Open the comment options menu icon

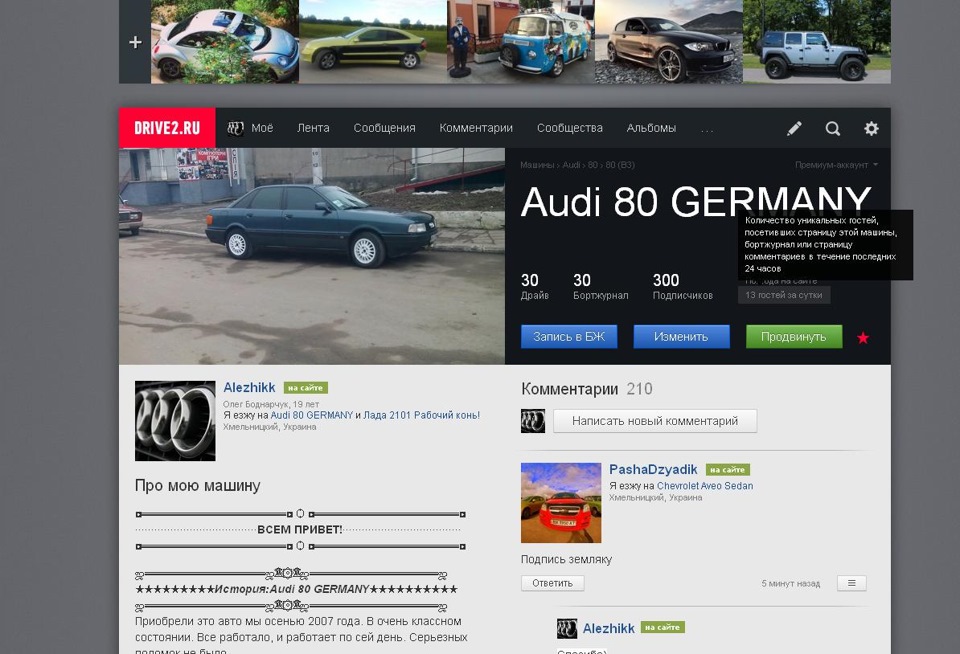(852, 583)
